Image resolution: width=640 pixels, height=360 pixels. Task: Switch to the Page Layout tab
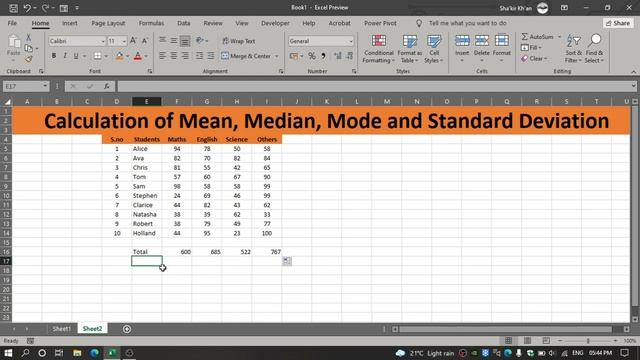pos(108,23)
